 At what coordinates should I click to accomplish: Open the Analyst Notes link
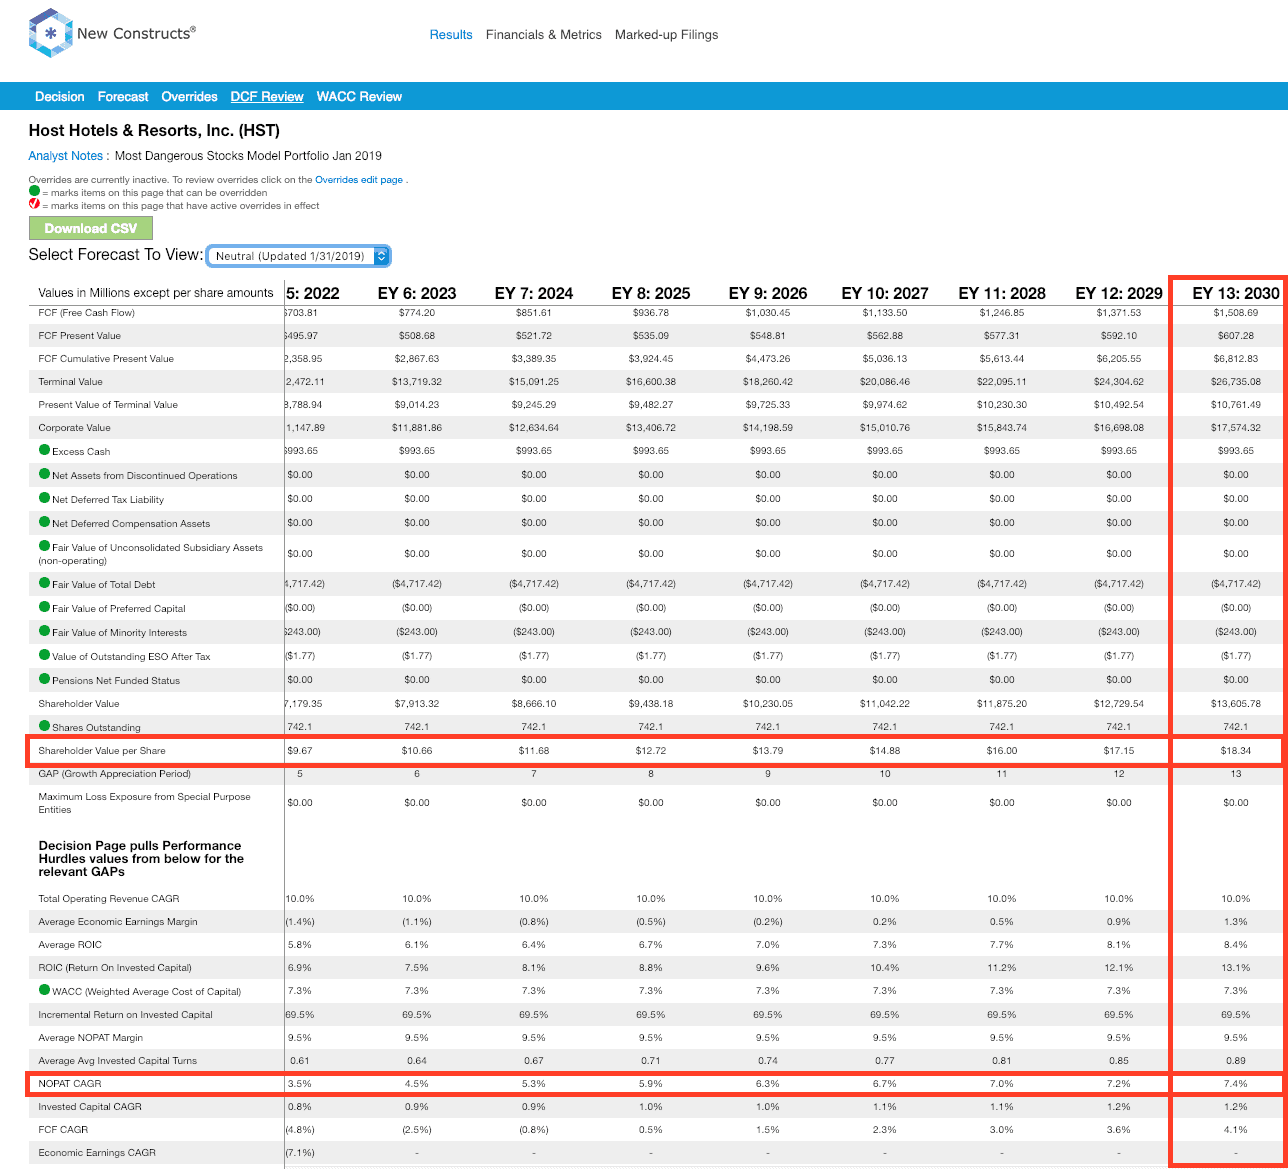pyautogui.click(x=66, y=156)
